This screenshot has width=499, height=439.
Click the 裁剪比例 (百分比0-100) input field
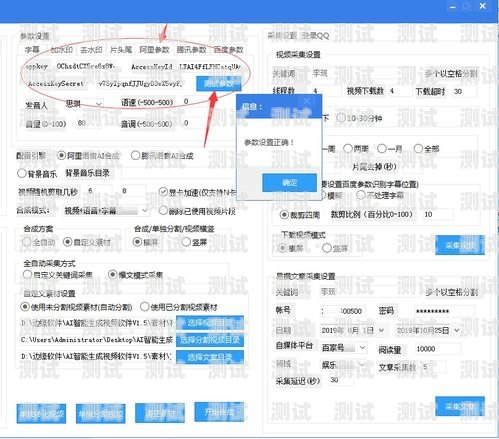point(438,214)
